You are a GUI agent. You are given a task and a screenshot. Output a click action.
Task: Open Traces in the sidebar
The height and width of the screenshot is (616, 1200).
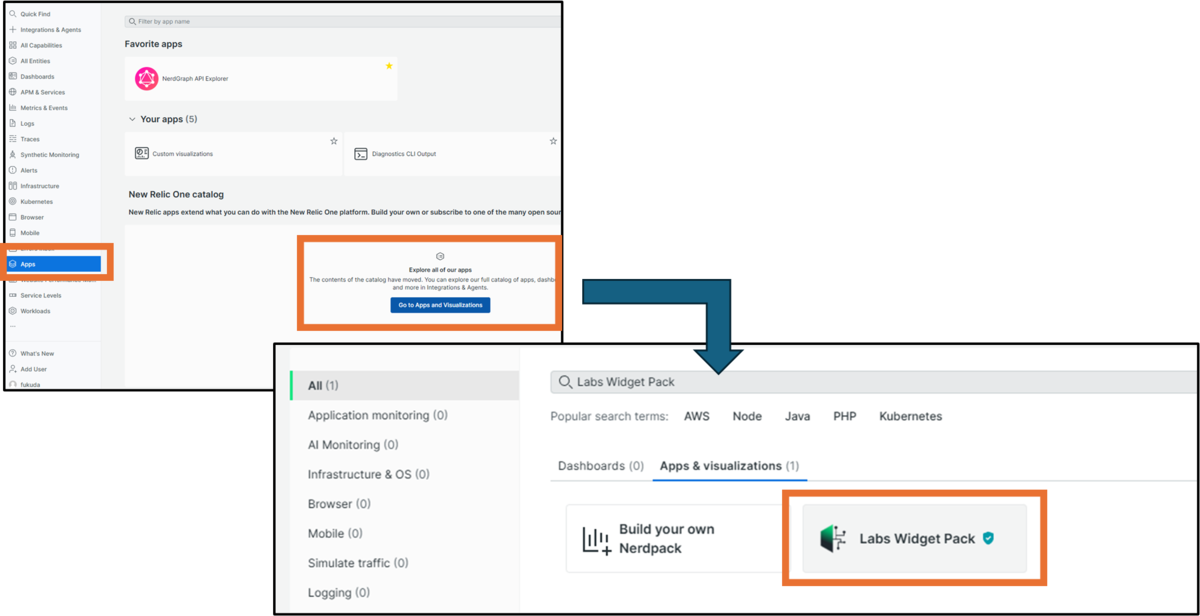[x=30, y=139]
